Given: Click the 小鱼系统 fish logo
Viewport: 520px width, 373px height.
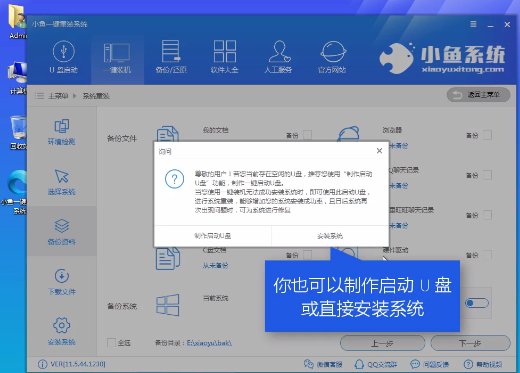Looking at the screenshot, I should coord(397,58).
